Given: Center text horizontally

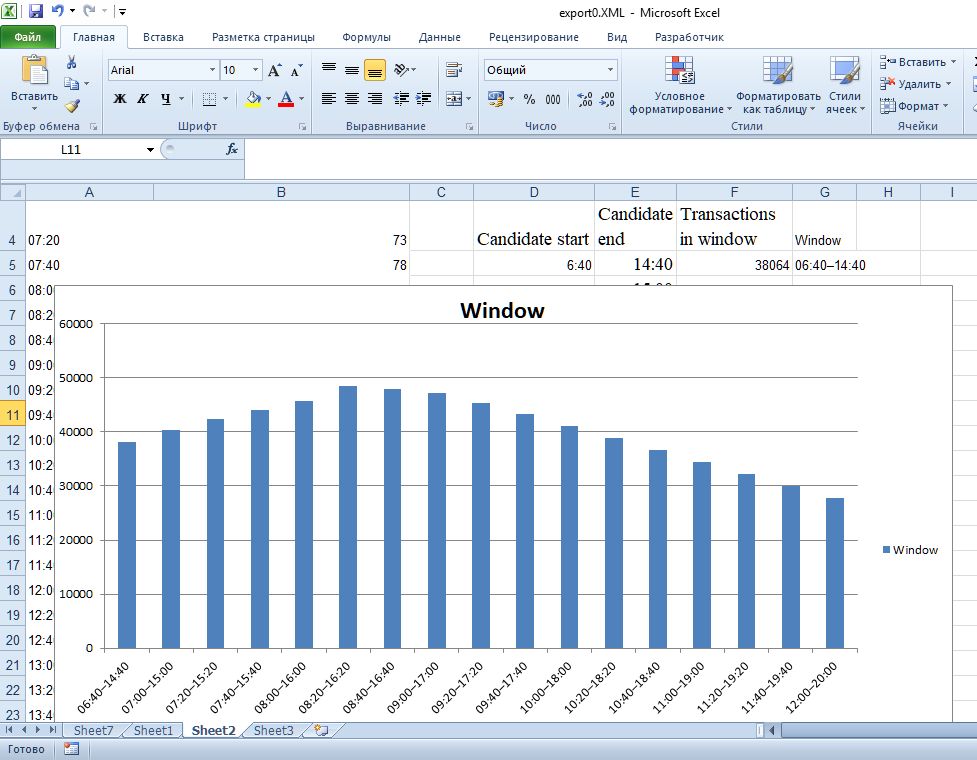Looking at the screenshot, I should (x=352, y=98).
